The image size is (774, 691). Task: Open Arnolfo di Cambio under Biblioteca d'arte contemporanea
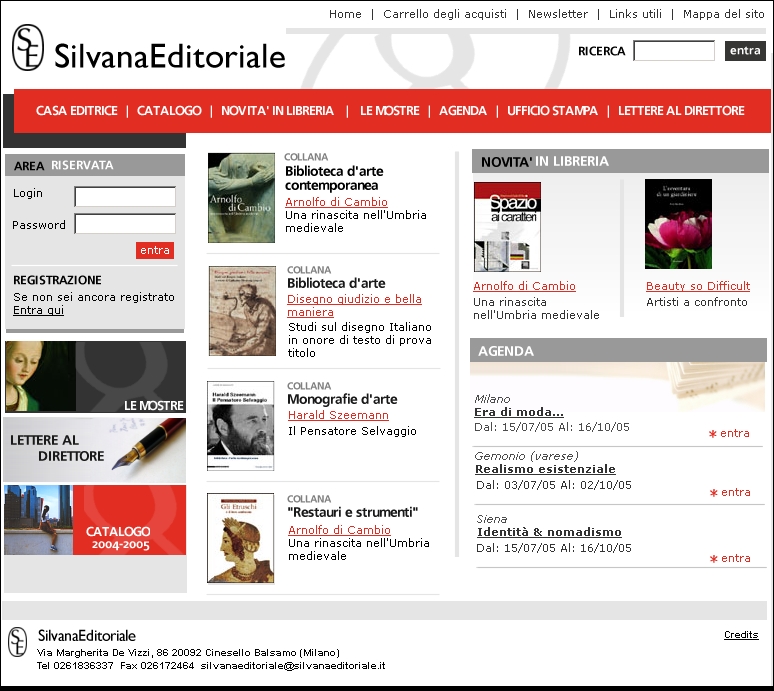(336, 202)
